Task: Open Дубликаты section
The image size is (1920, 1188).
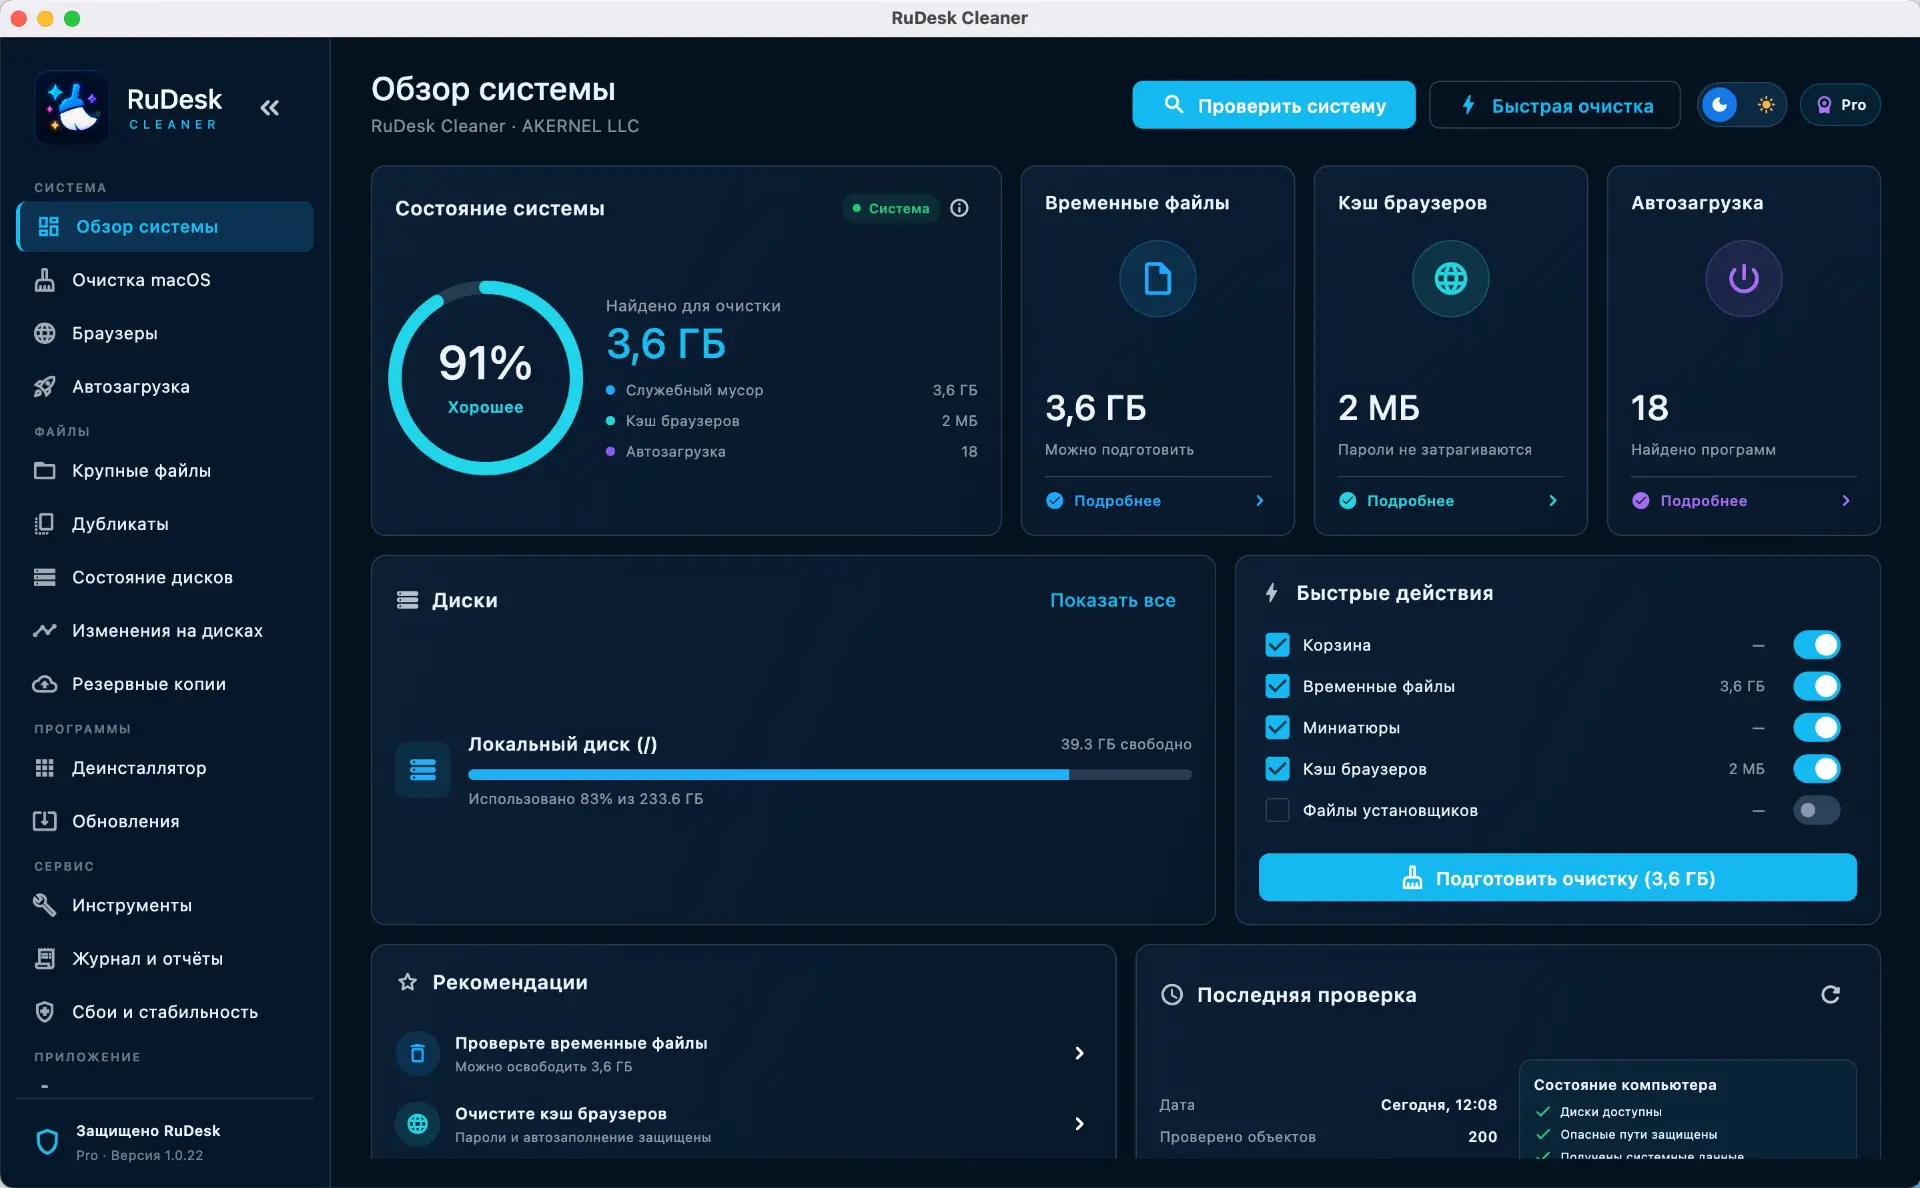Action: click(165, 524)
